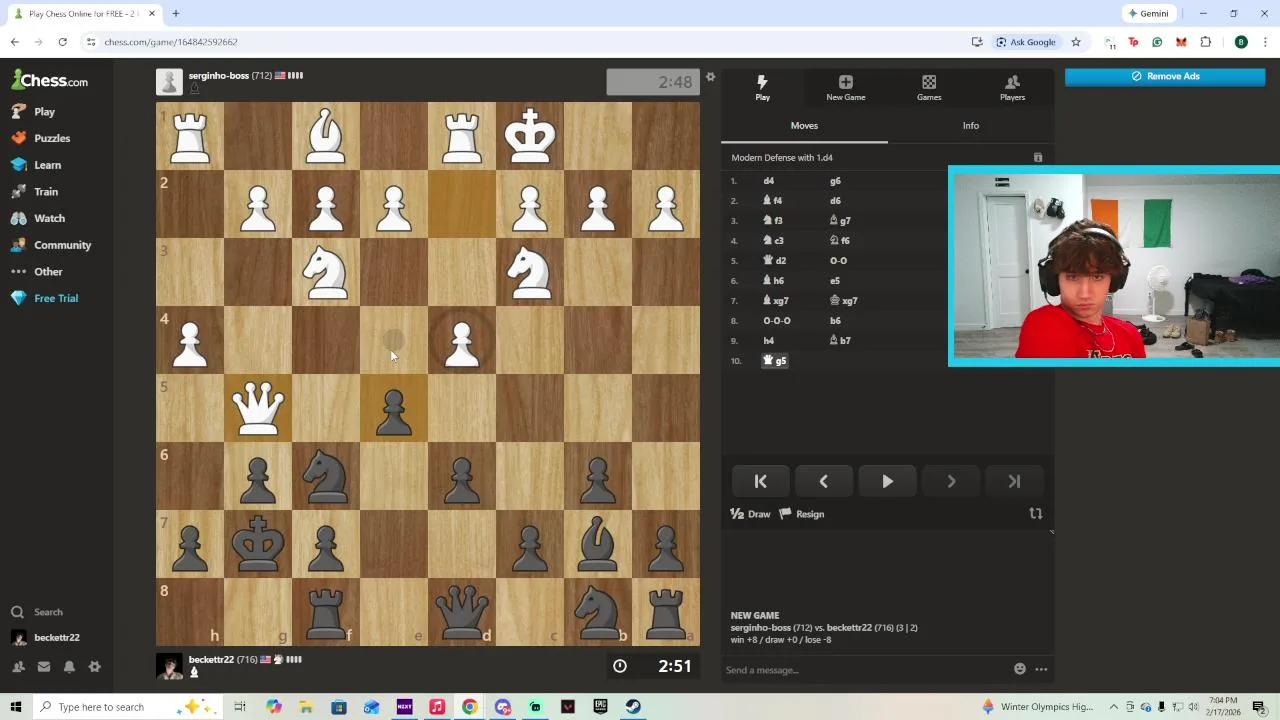Image resolution: width=1280 pixels, height=720 pixels.
Task: Click the white king on c1
Action: tap(530, 136)
